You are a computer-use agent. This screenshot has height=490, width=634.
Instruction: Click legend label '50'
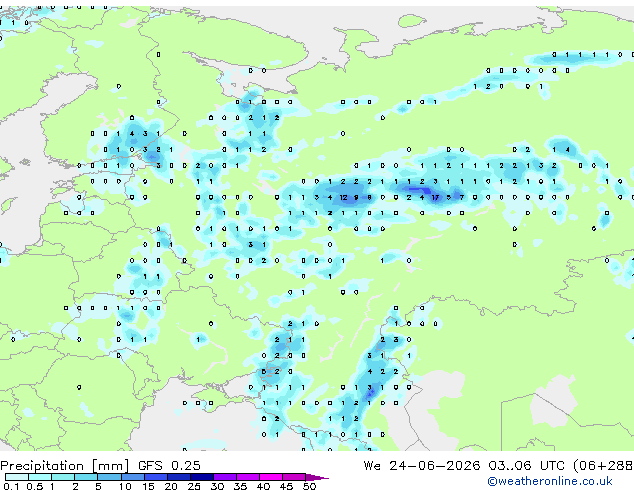point(309,486)
